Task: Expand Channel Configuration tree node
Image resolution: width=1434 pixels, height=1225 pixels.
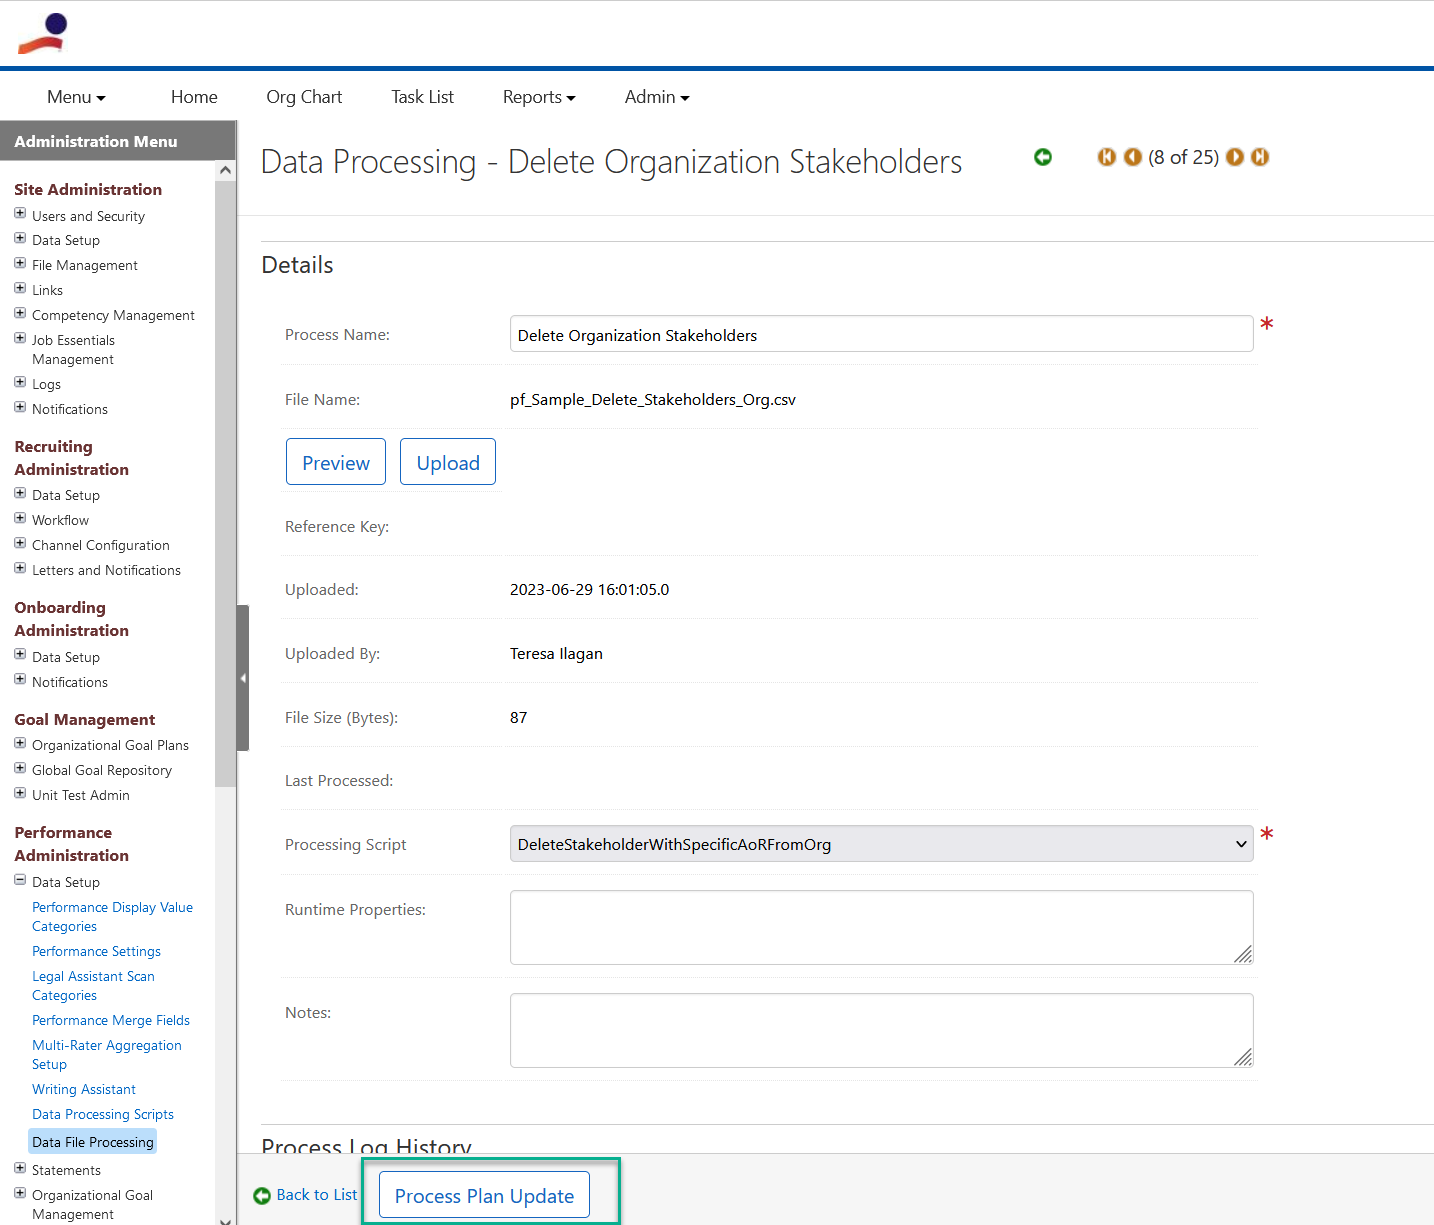Action: tap(20, 543)
